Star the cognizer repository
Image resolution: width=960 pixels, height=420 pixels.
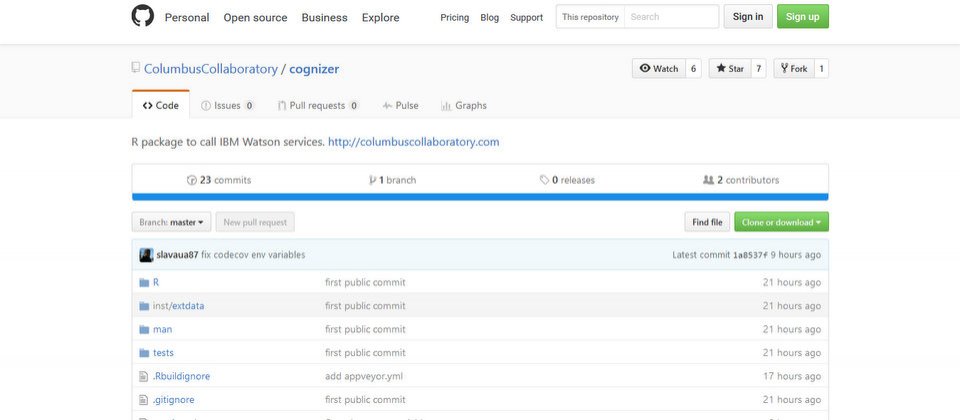[730, 69]
